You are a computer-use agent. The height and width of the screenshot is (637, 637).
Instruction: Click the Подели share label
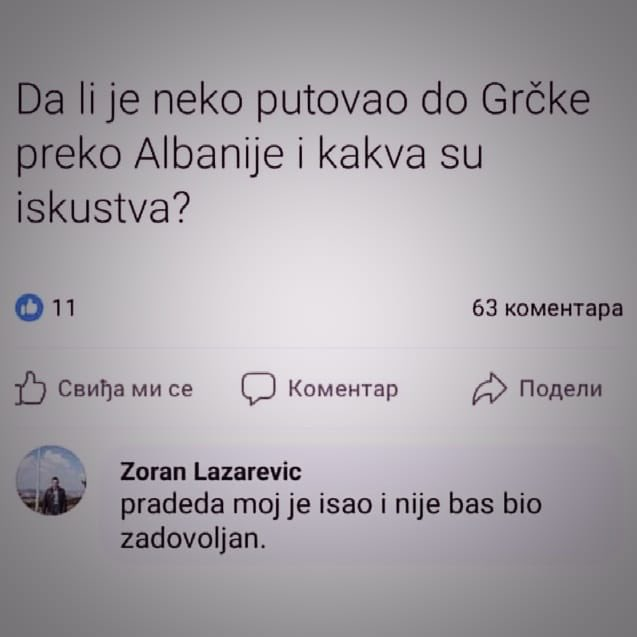(561, 389)
